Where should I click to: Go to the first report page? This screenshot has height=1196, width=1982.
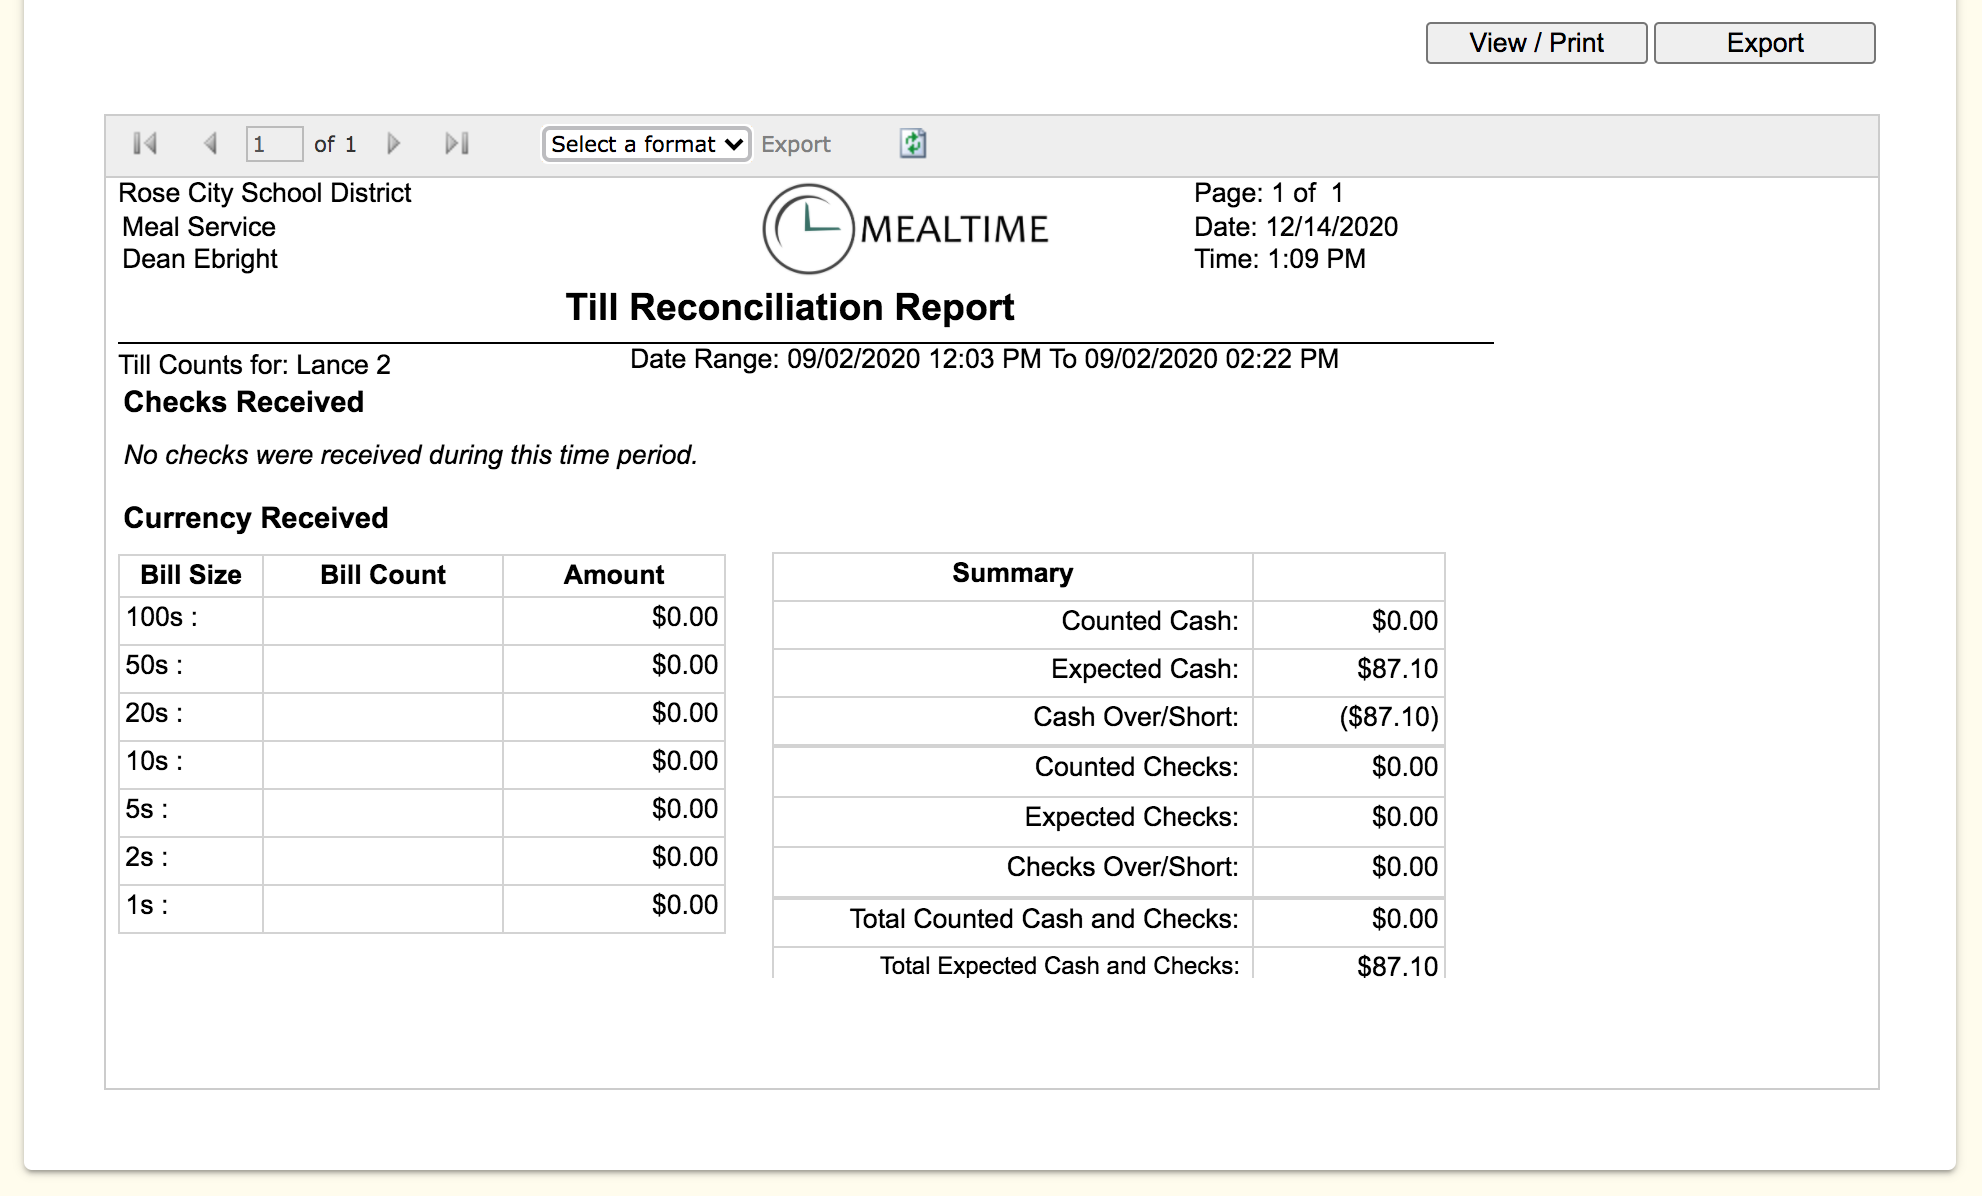tap(145, 144)
